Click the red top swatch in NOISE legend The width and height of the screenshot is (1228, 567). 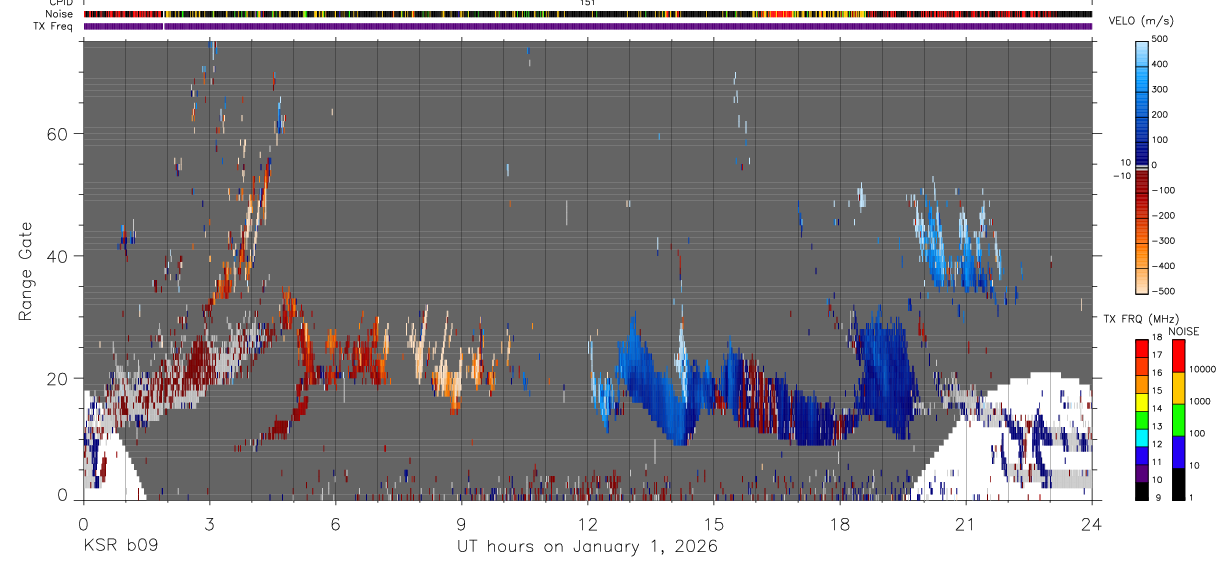(x=1178, y=356)
